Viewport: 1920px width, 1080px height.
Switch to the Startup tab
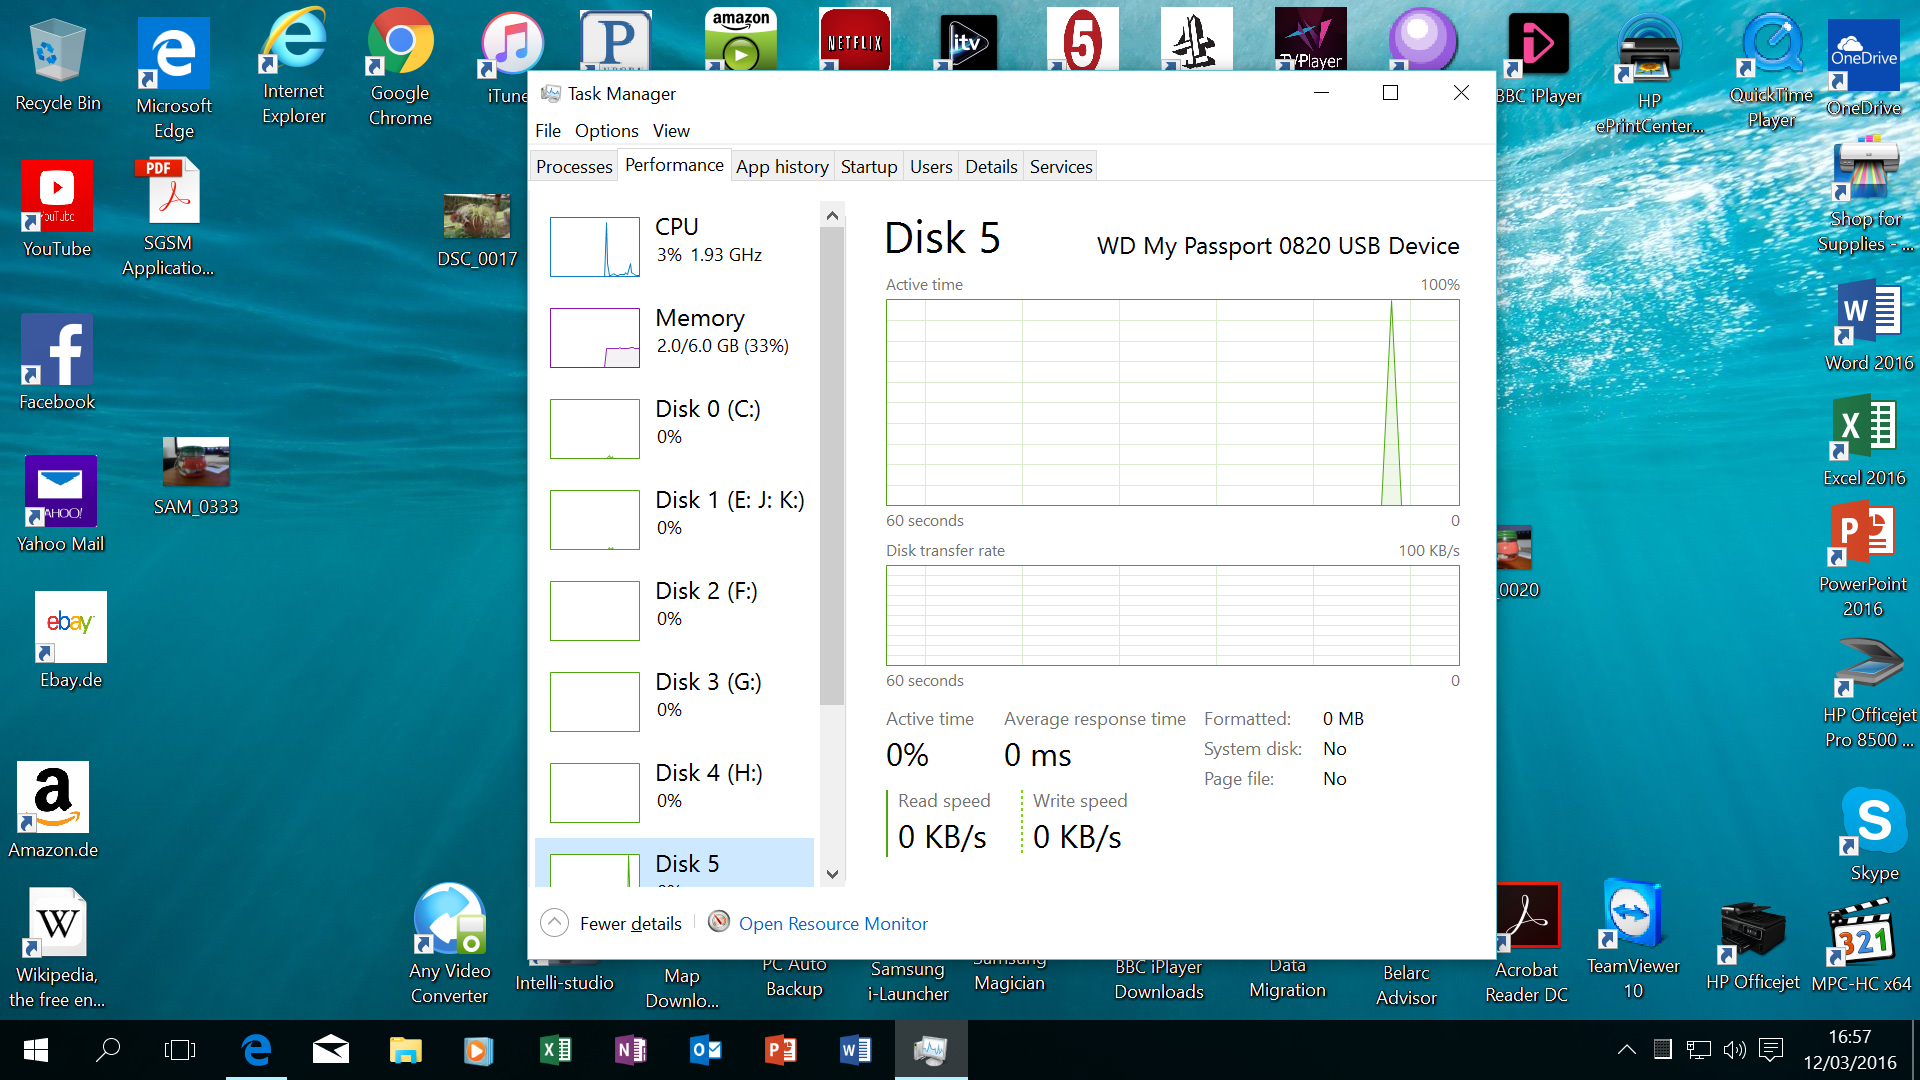click(868, 167)
